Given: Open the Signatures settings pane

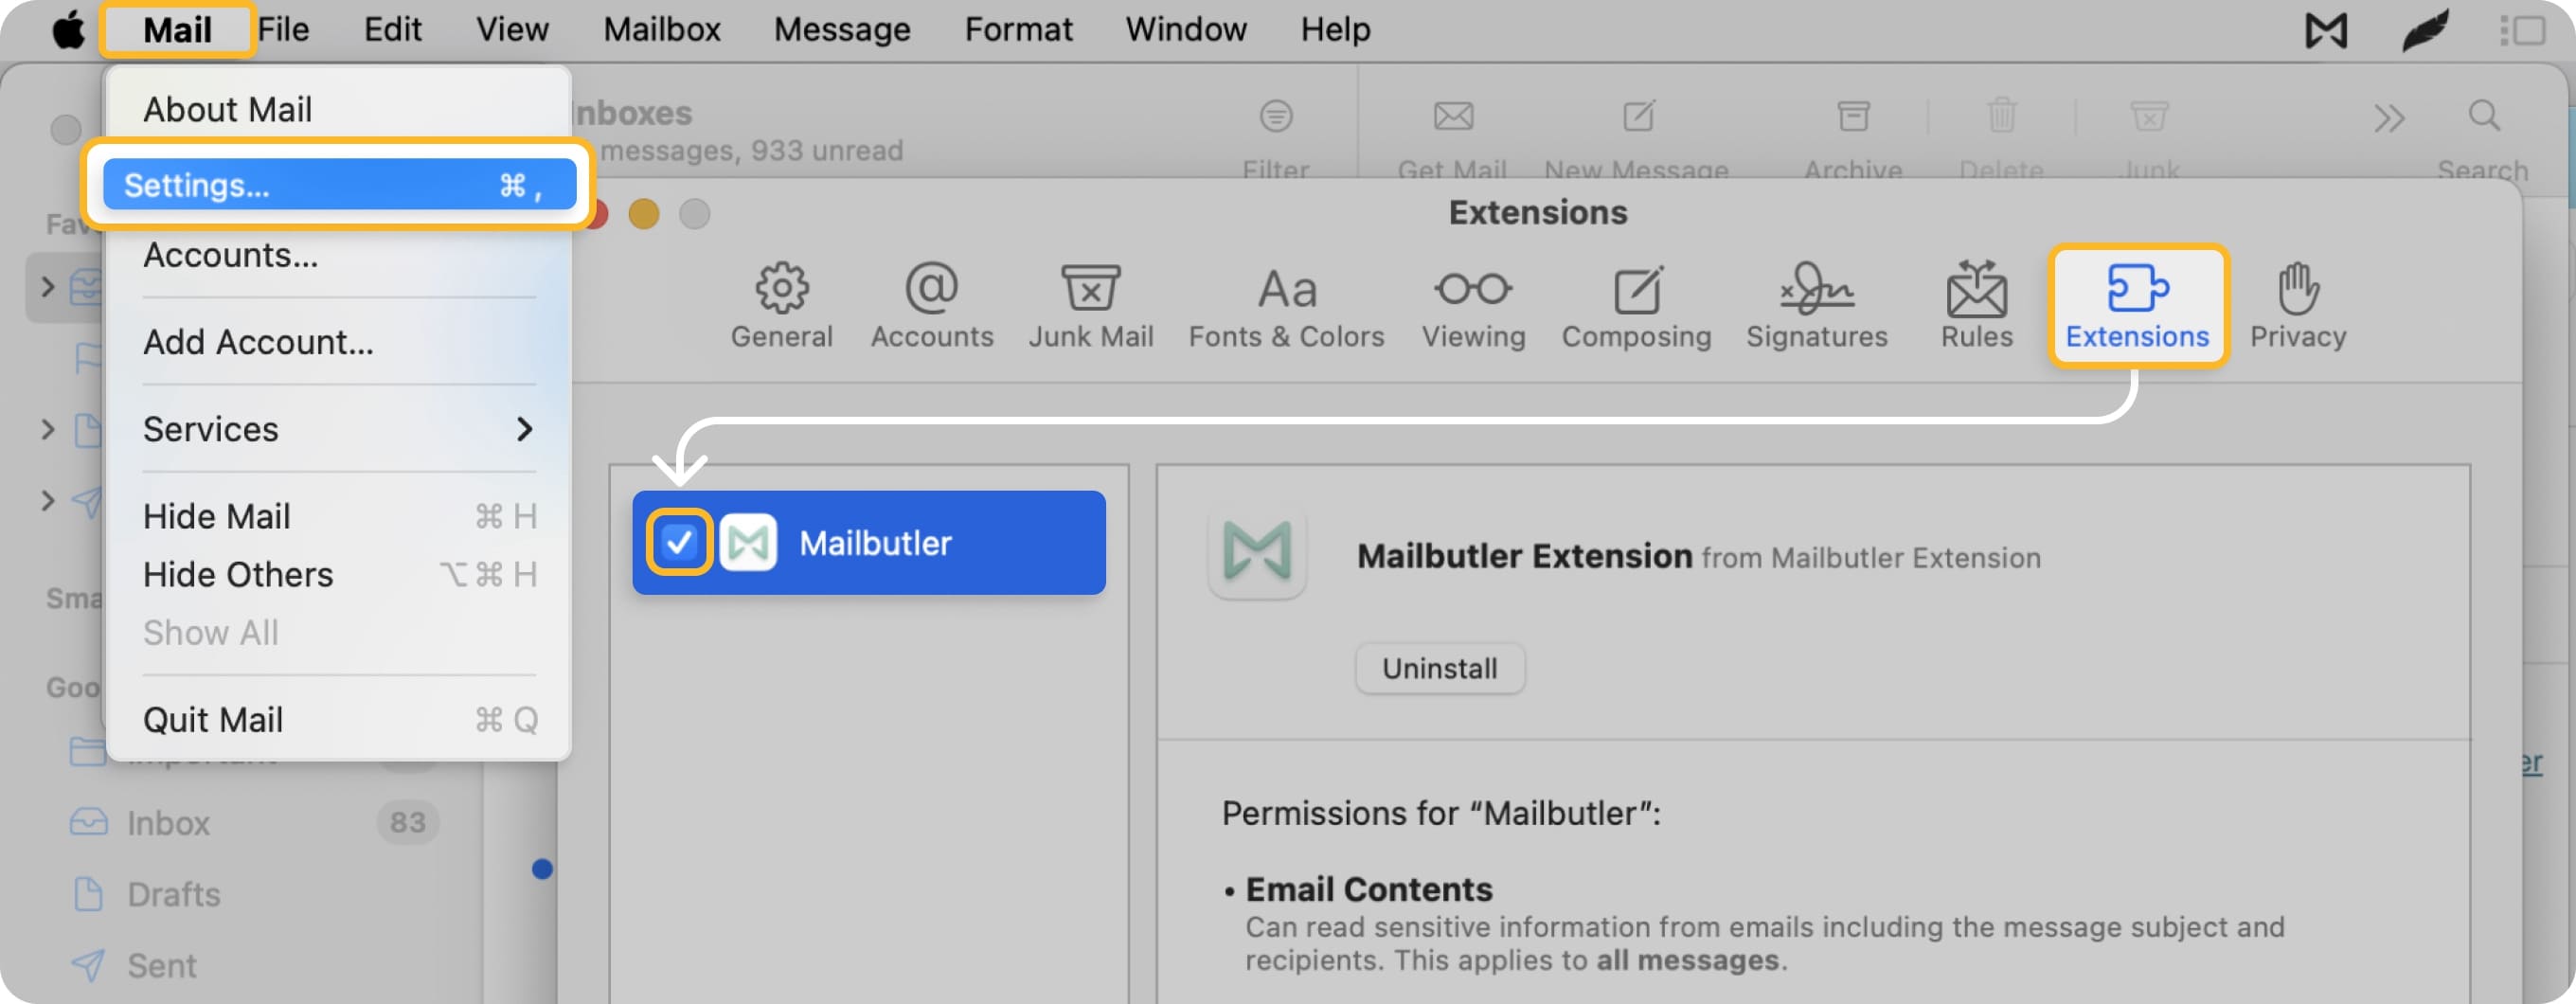Looking at the screenshot, I should [x=1815, y=305].
